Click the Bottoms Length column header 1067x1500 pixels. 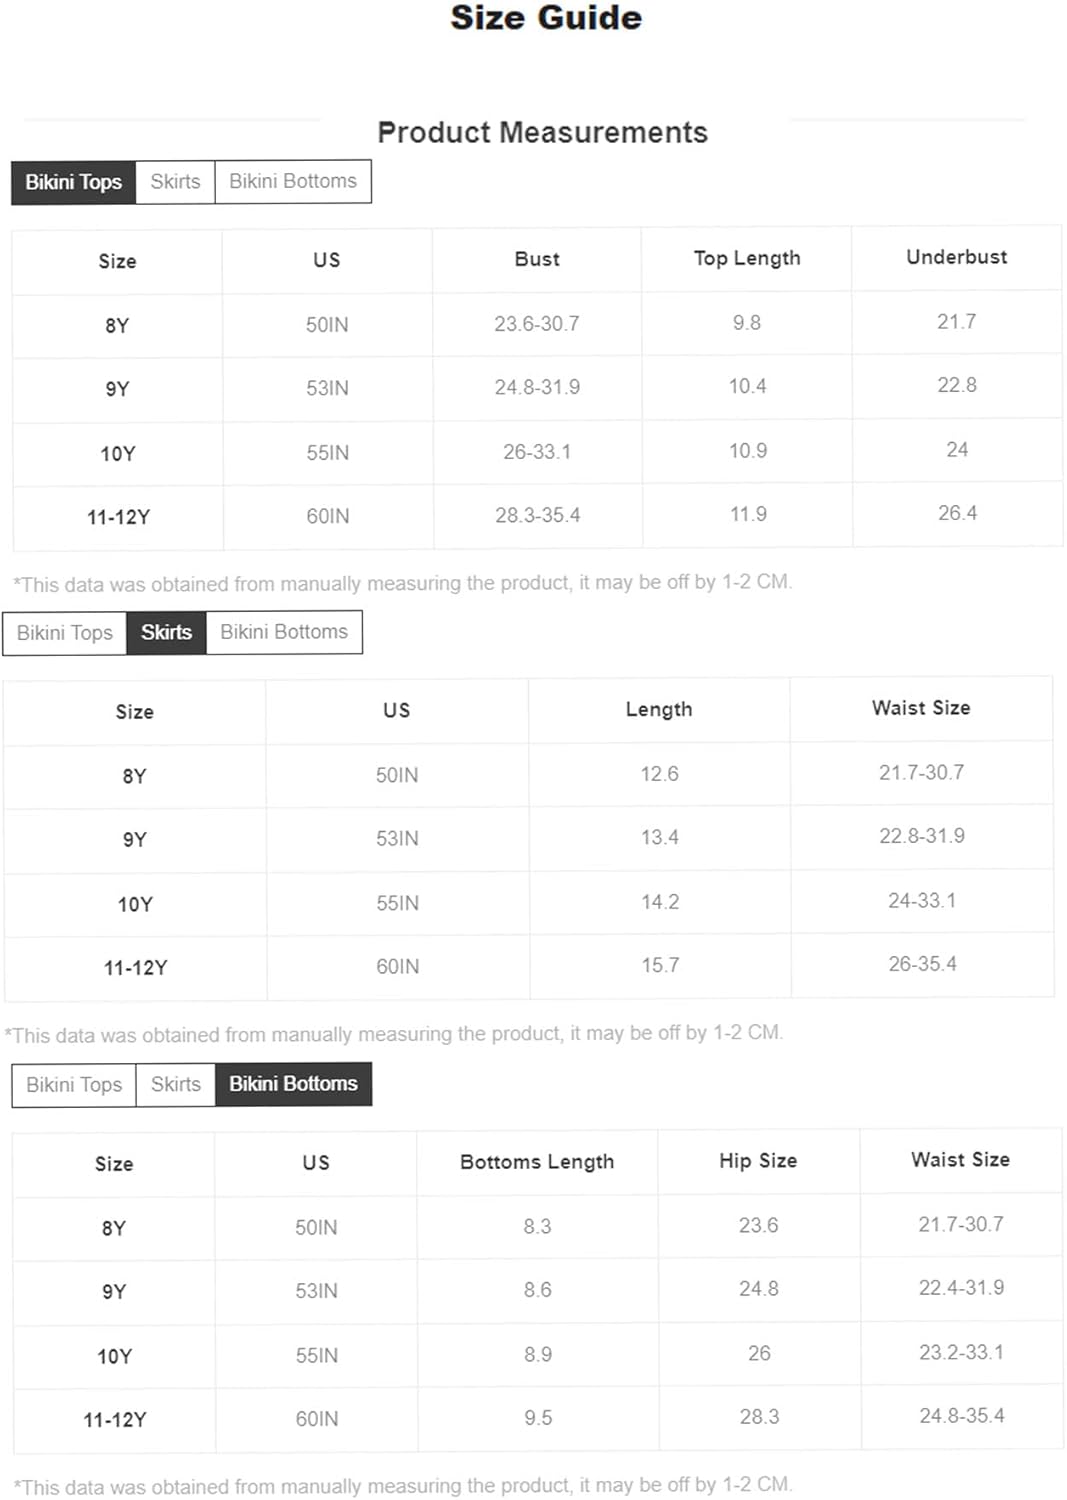tap(537, 1162)
